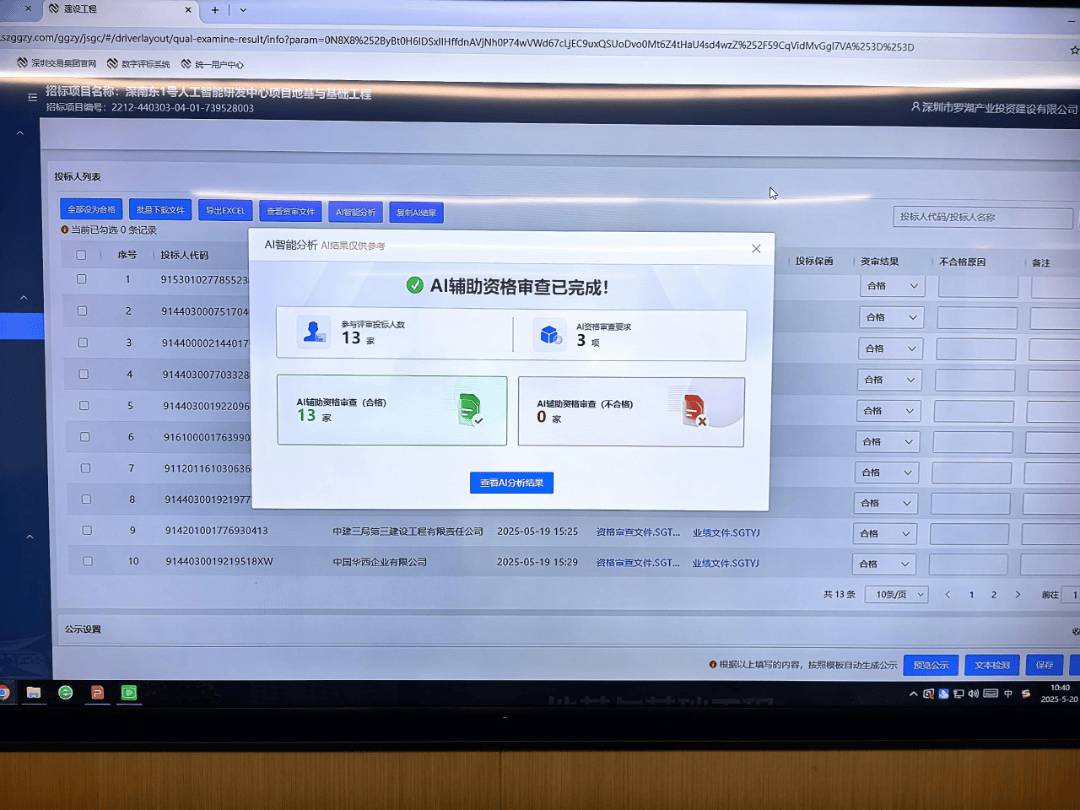This screenshot has height=810, width=1080.
Task: Close the AI智能分析 dialog with X icon
Action: click(x=756, y=249)
